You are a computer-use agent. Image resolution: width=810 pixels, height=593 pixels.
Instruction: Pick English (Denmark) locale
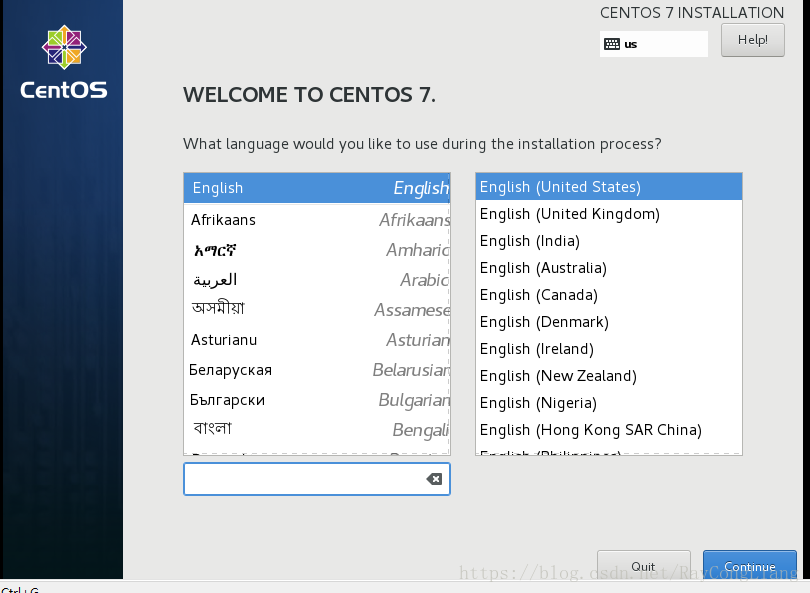click(x=609, y=322)
